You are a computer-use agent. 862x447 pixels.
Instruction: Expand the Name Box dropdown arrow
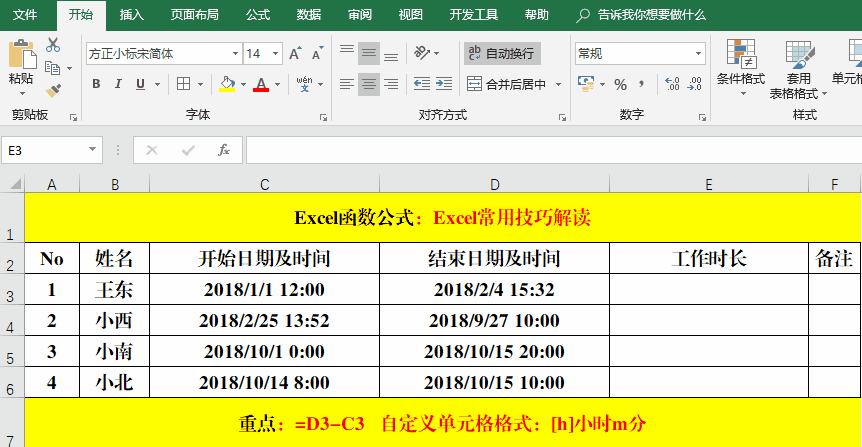click(x=92, y=150)
